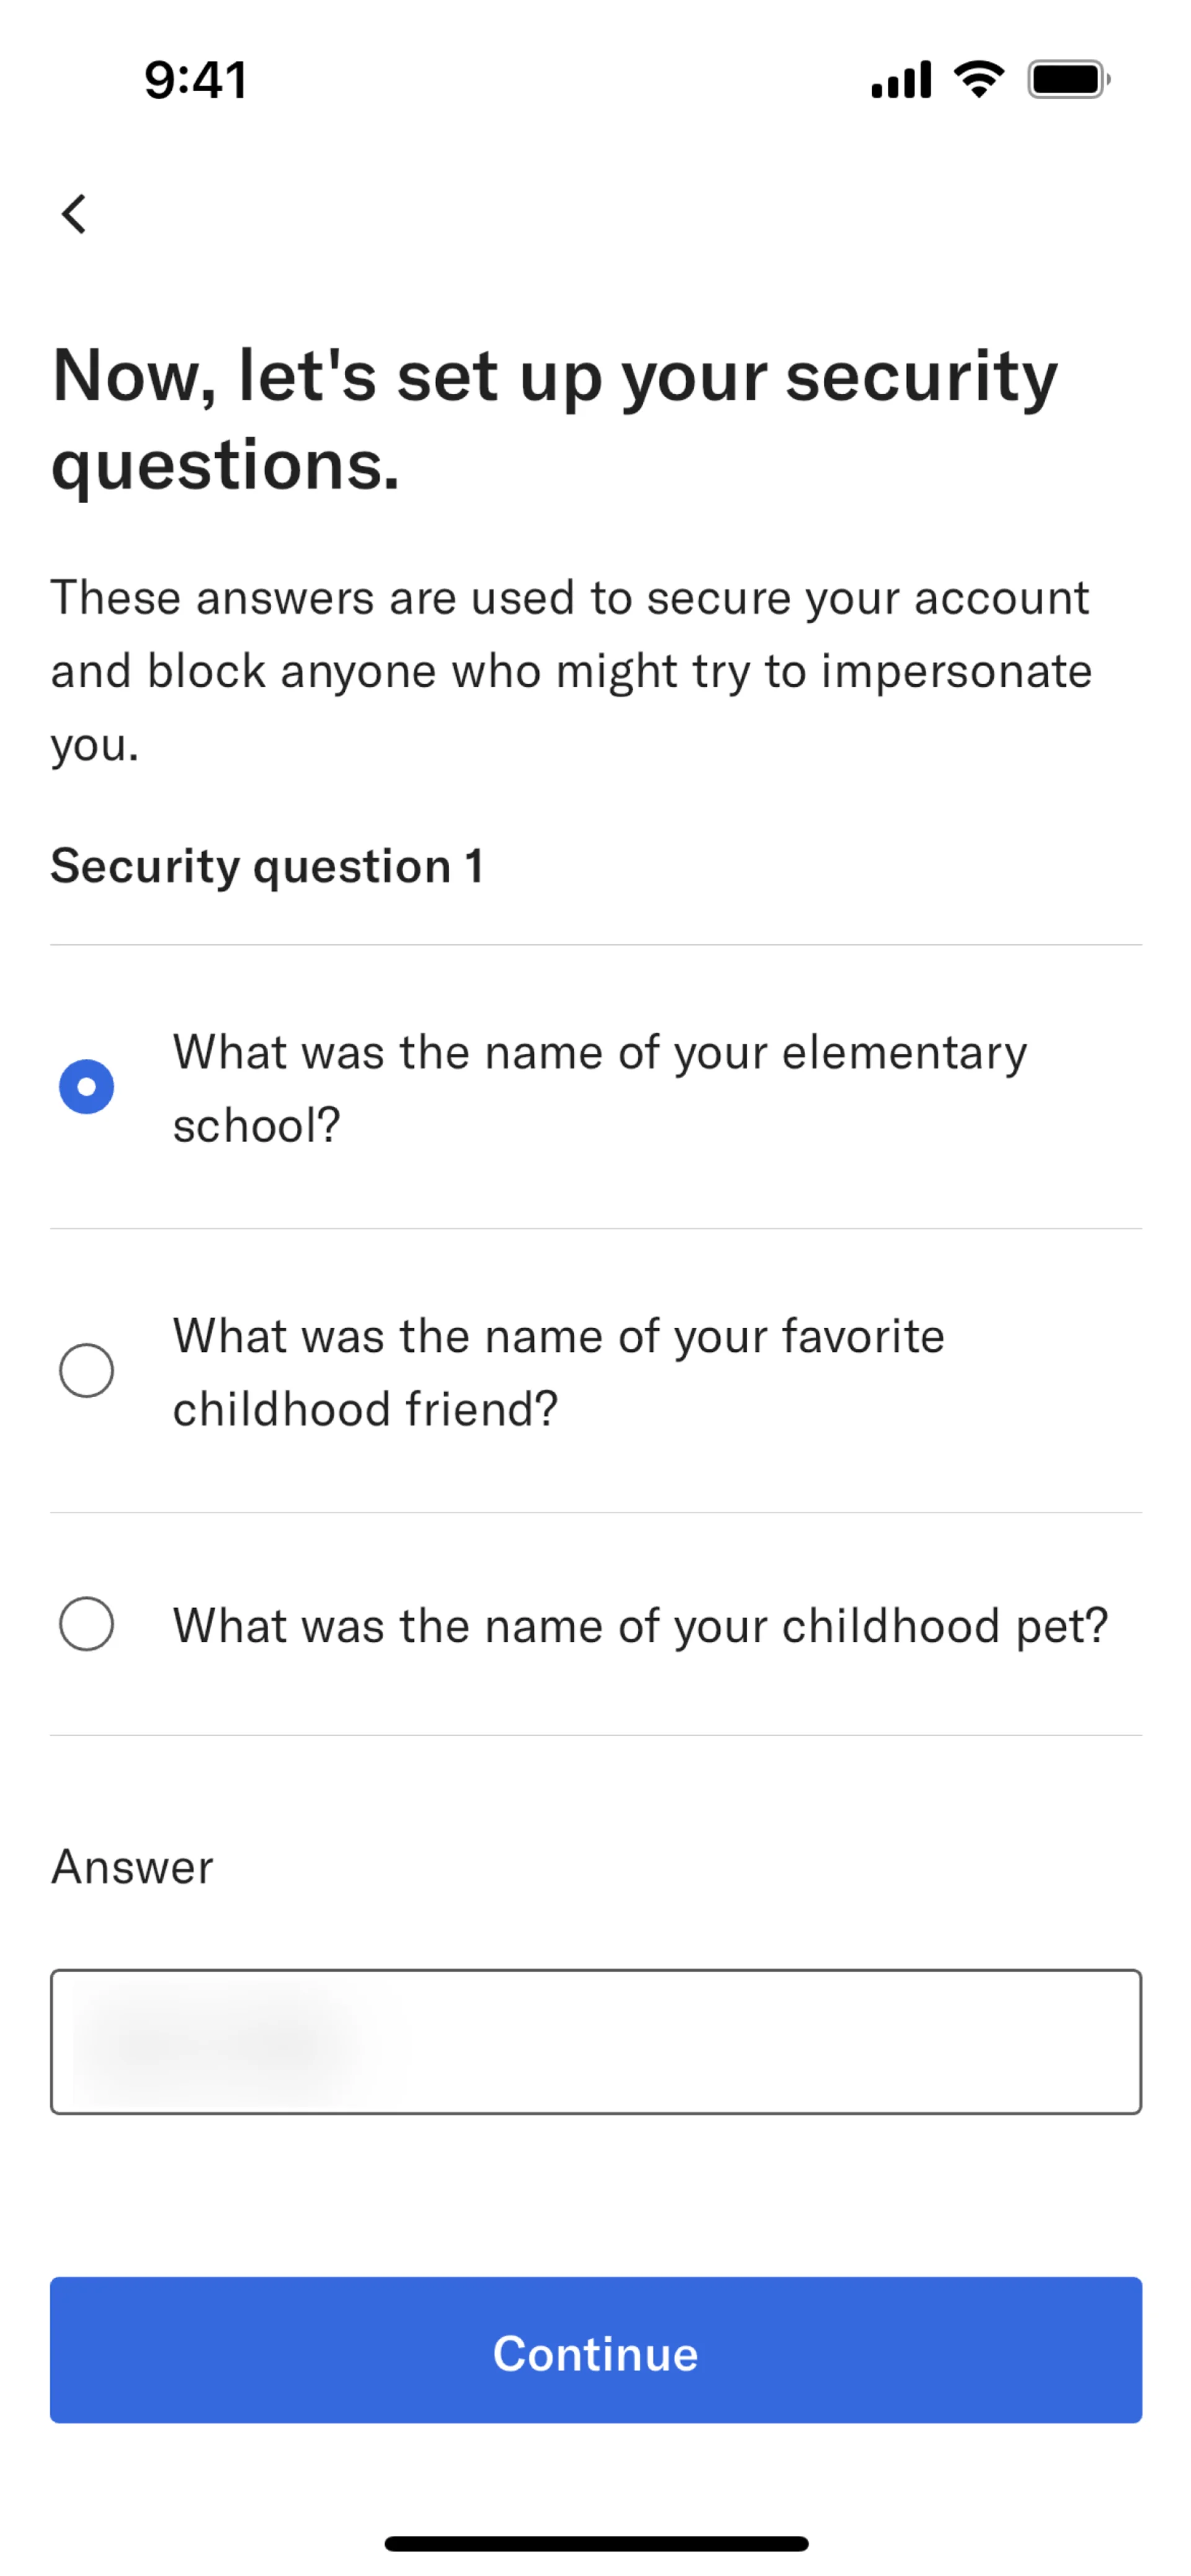Choose 'name of your childhood pet?' question text

tap(640, 1626)
